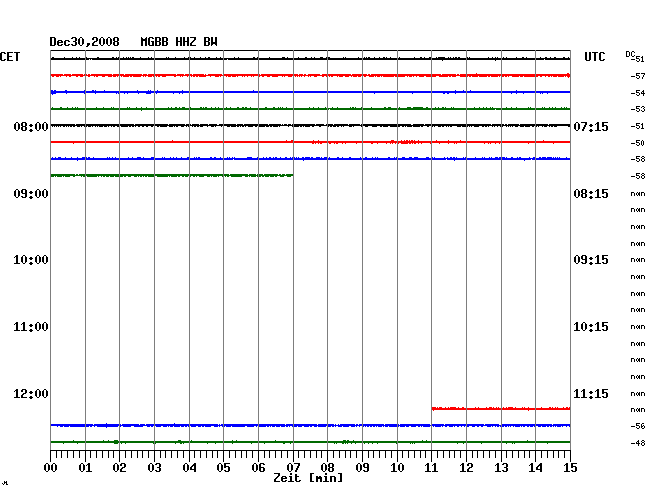Select the DC value -50

coord(638,143)
